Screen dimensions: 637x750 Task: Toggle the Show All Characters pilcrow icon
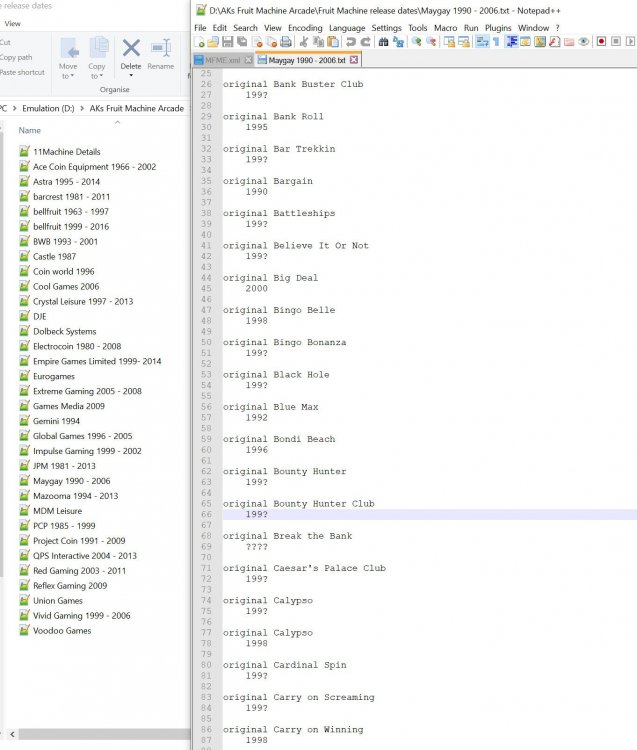pyautogui.click(x=496, y=42)
